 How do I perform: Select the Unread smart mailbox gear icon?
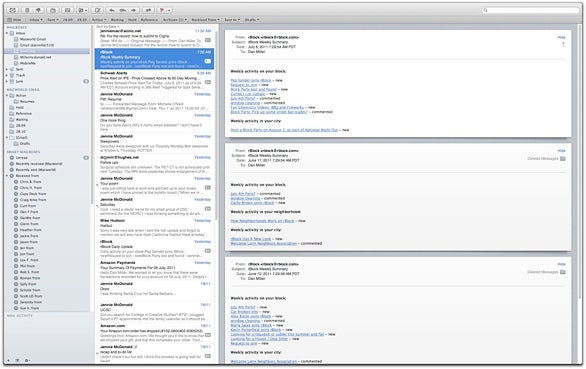click(12, 158)
